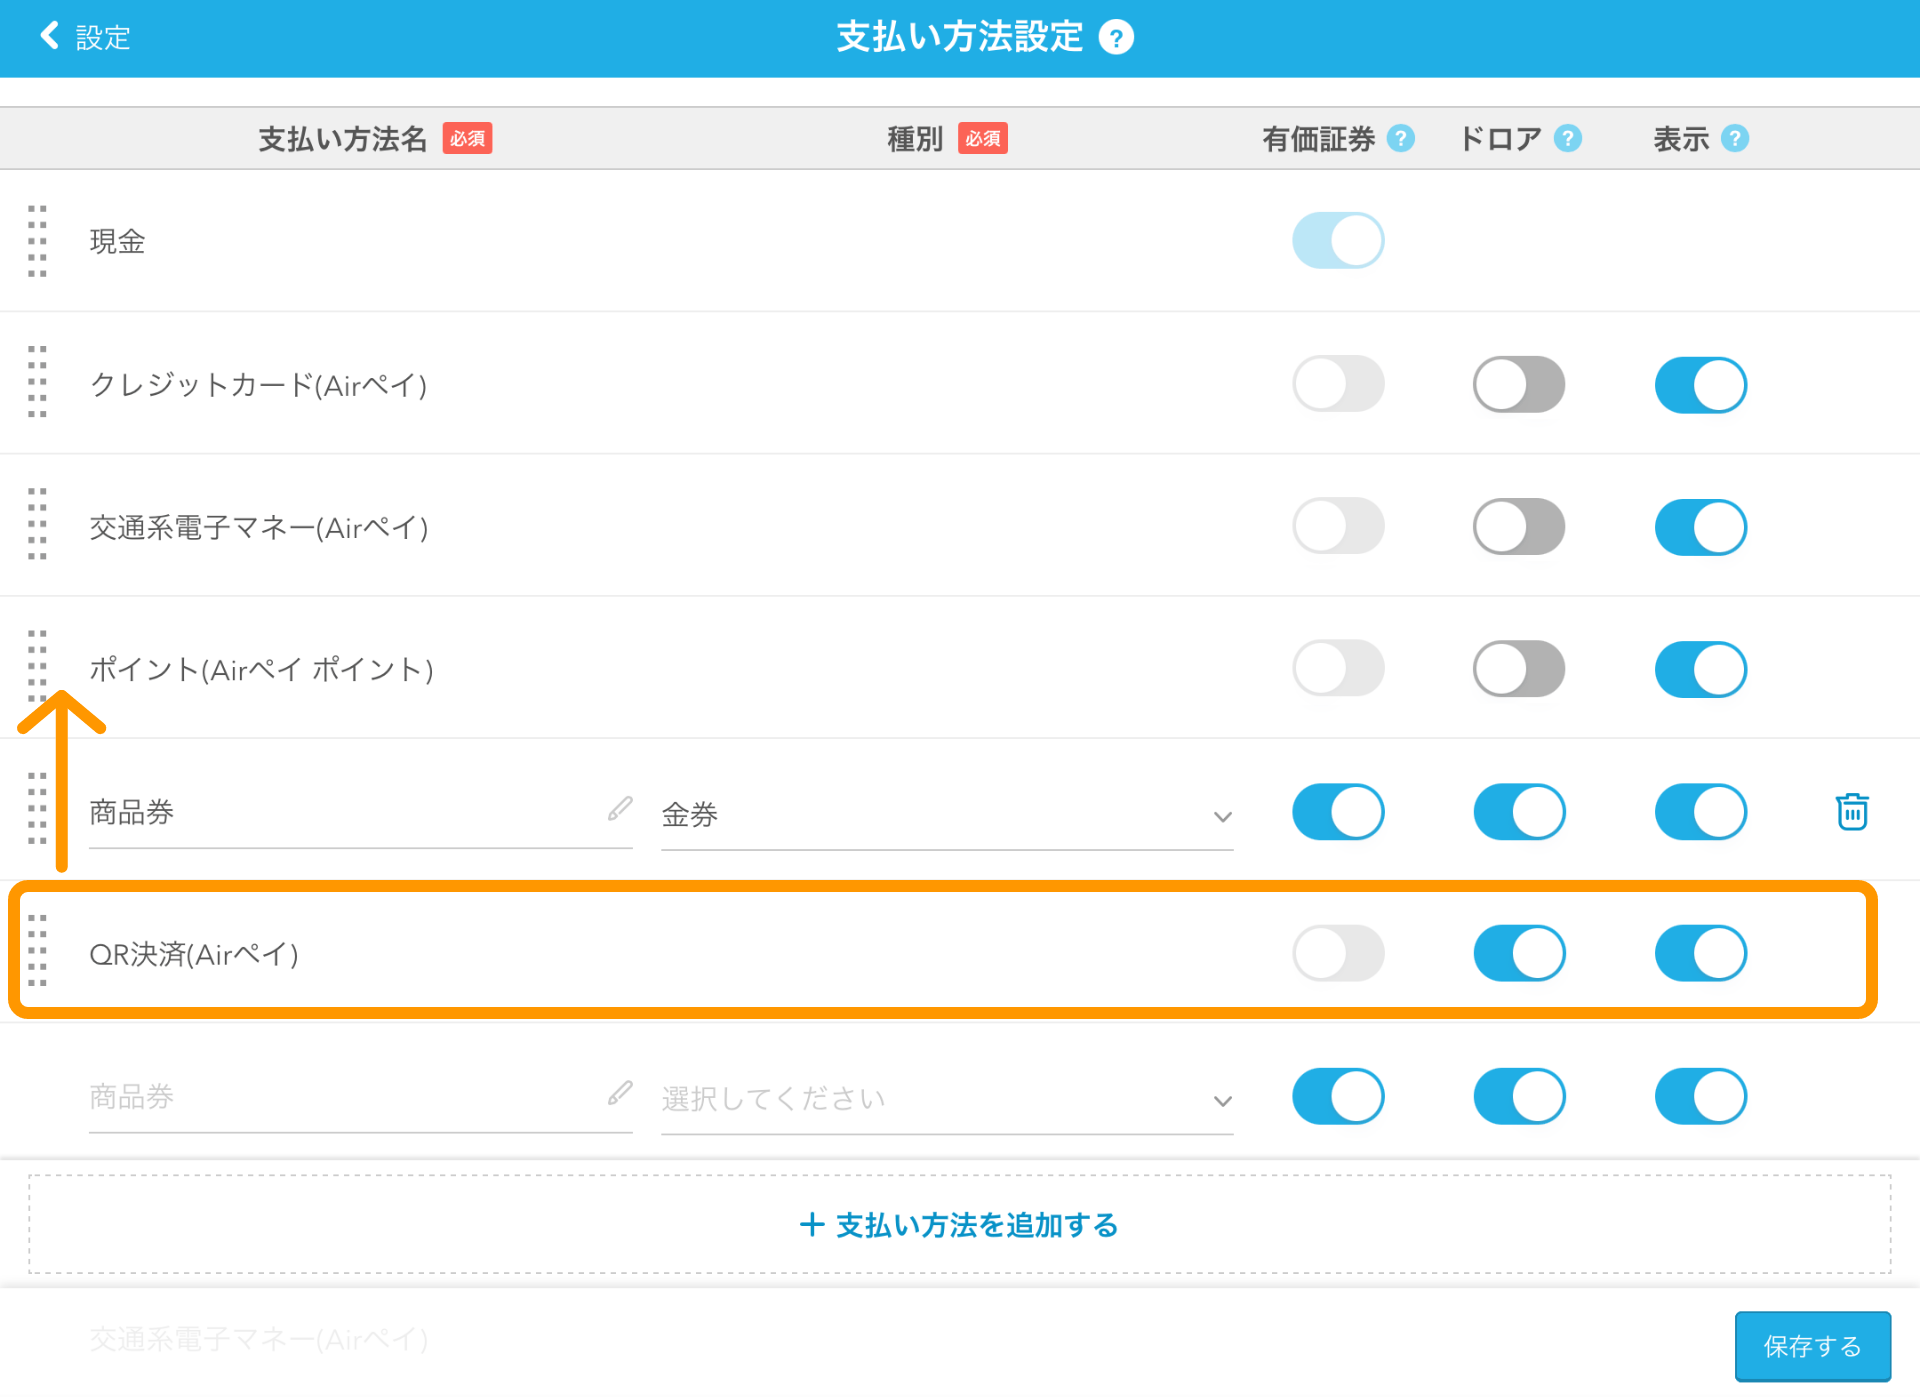Open the 選択してください type dropdown
This screenshot has width=1920, height=1400.
coord(946,1099)
